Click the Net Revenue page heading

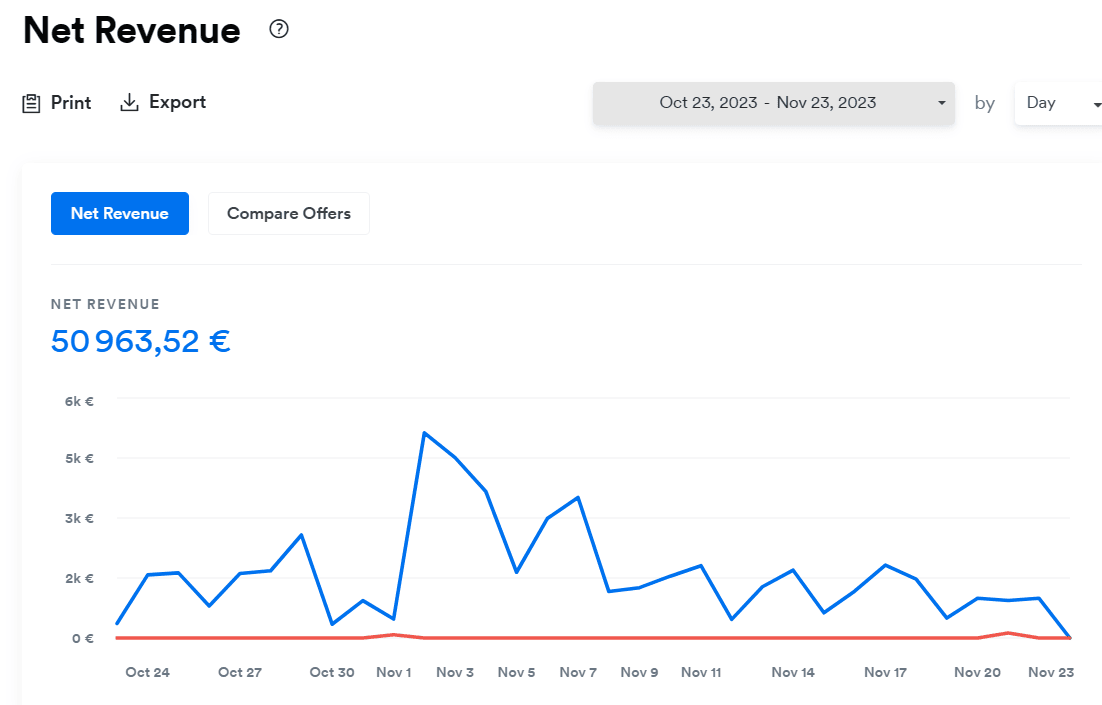coord(131,31)
